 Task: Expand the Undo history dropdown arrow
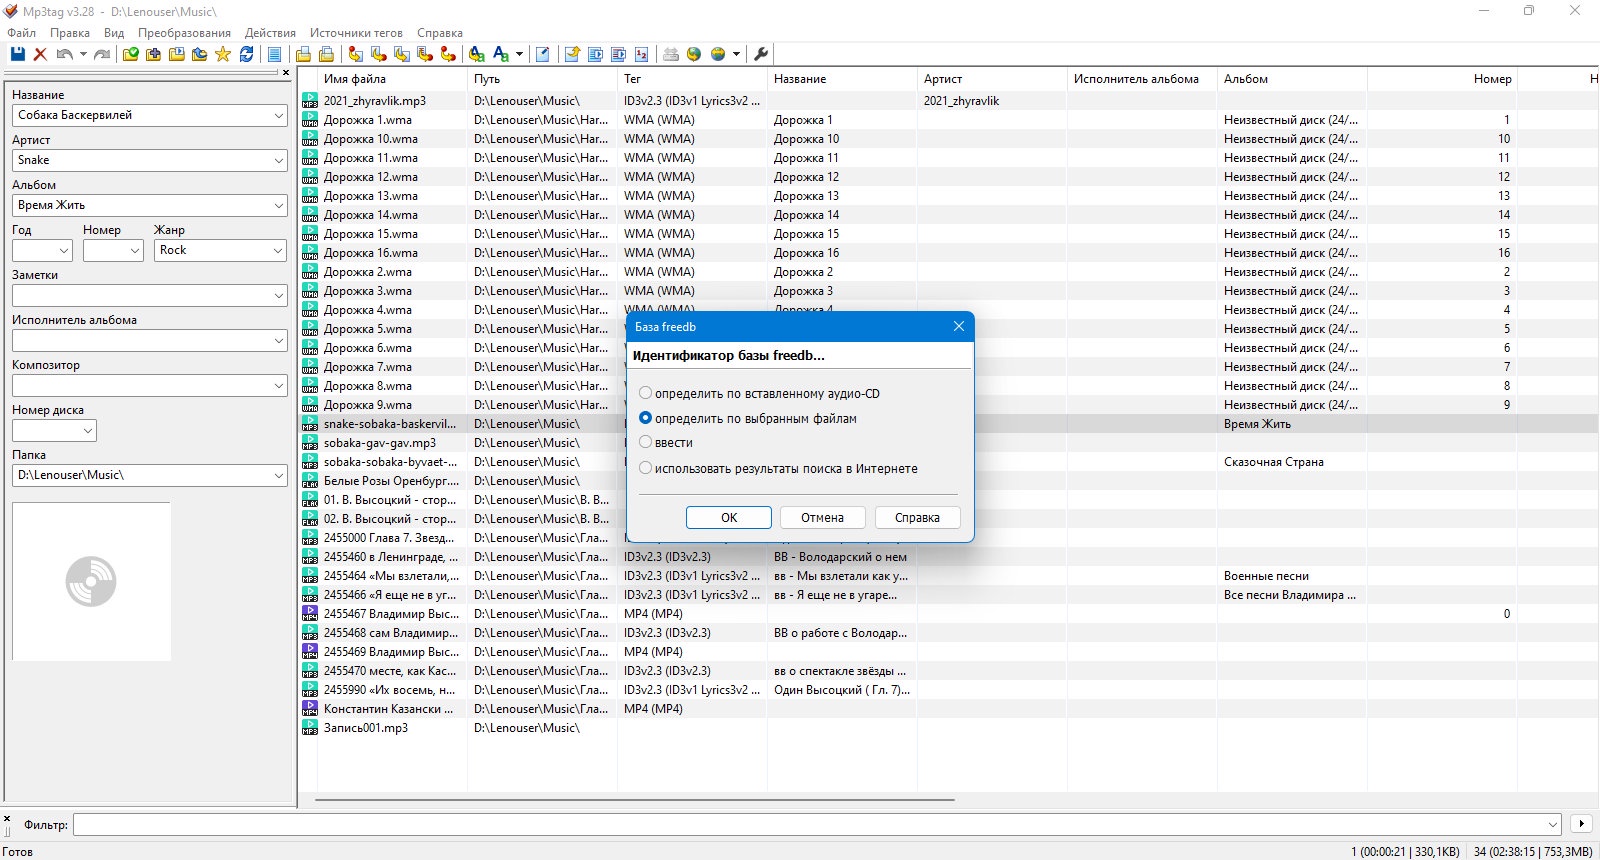coord(83,54)
